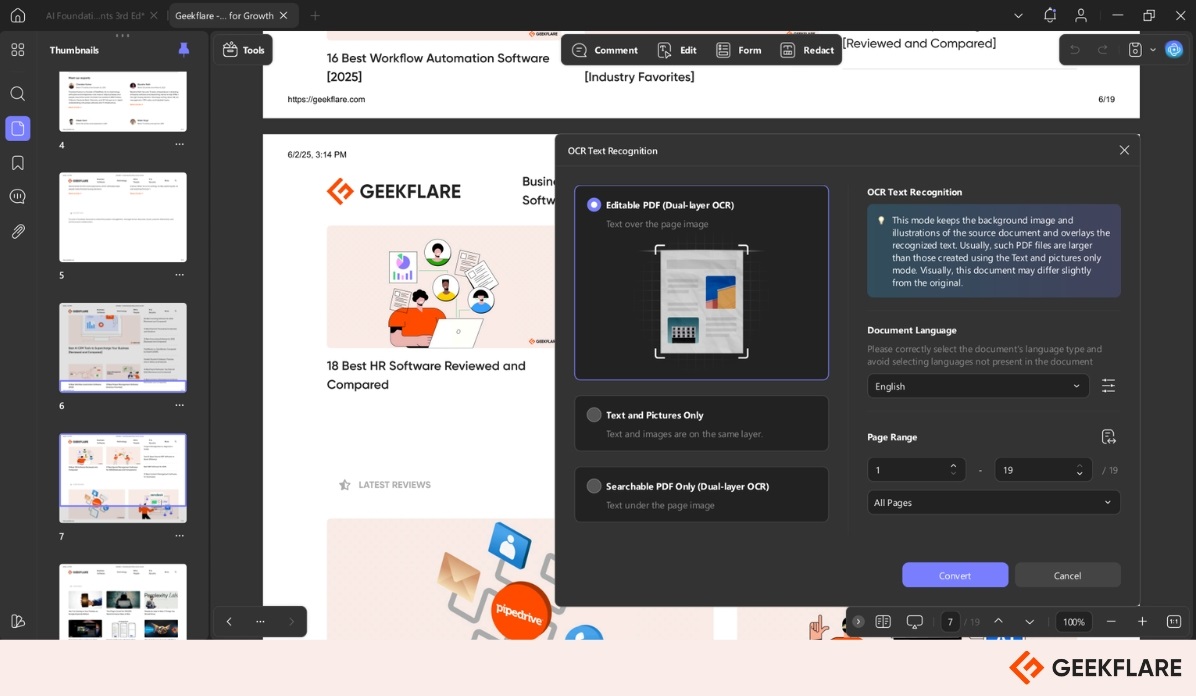Open language settings icon beside English
This screenshot has width=1196, height=696.
(1108, 385)
